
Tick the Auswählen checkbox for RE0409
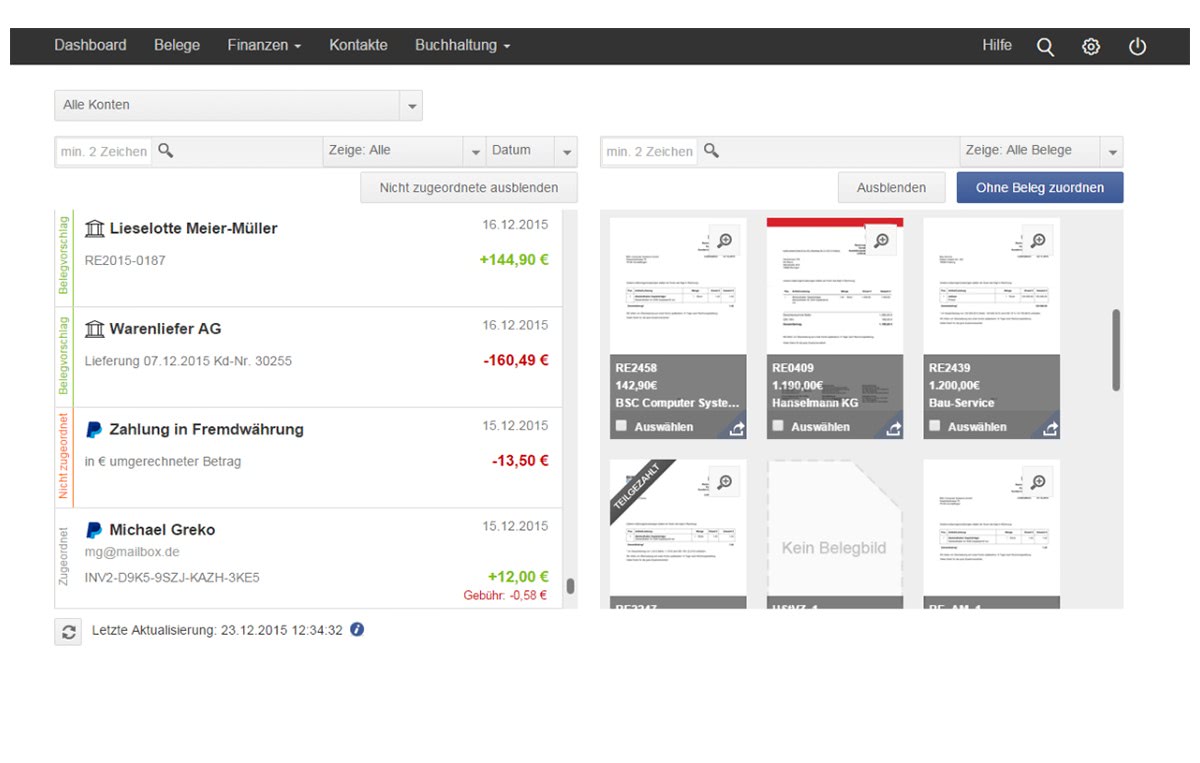tap(778, 426)
